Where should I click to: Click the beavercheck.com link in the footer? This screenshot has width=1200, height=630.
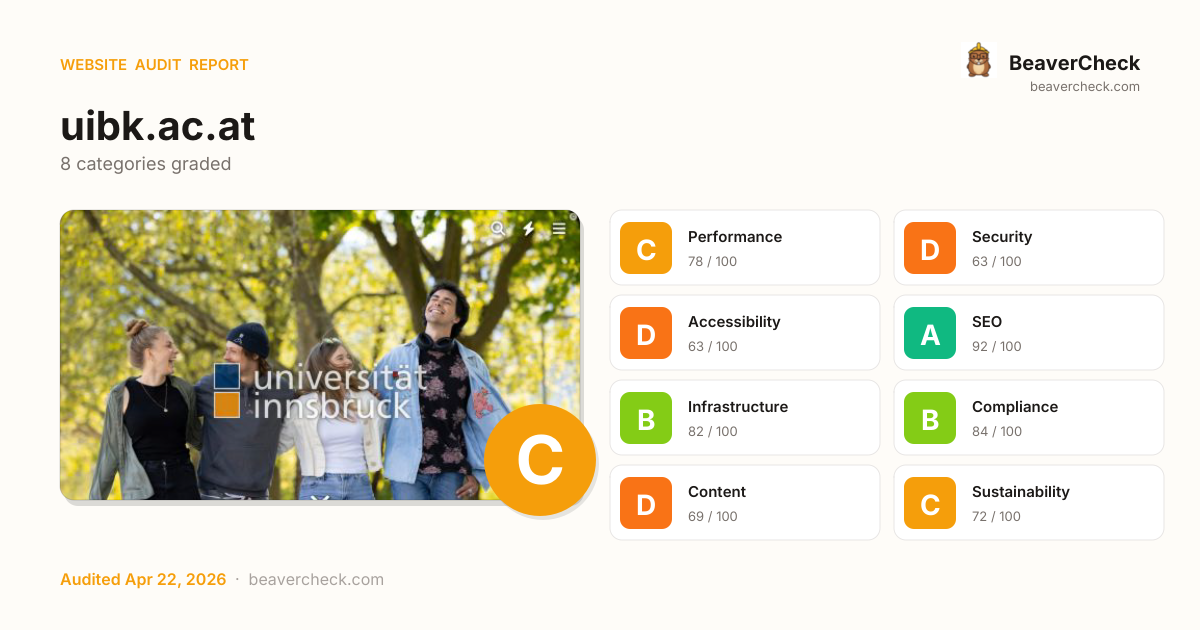click(x=316, y=580)
